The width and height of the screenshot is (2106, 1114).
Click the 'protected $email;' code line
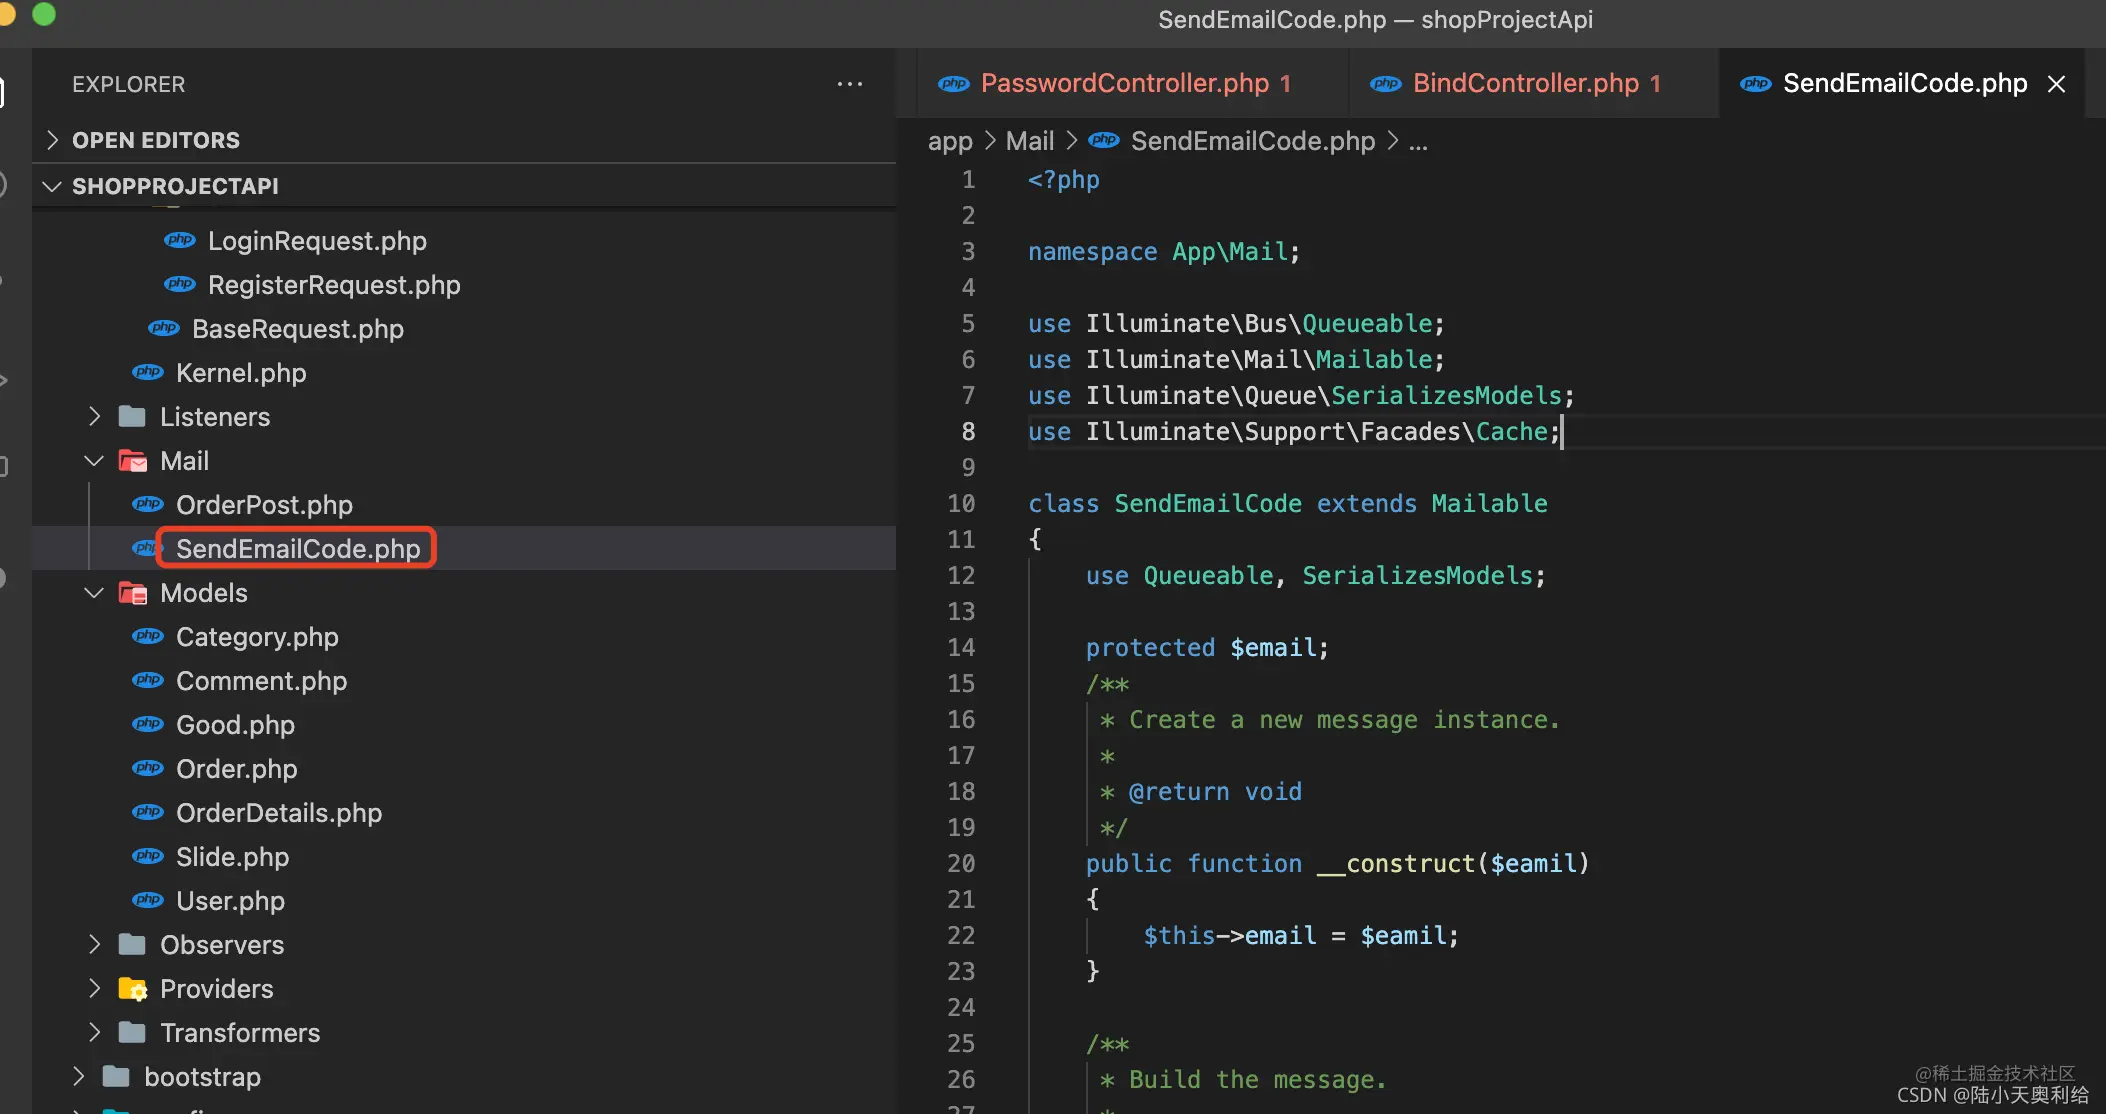[1207, 648]
